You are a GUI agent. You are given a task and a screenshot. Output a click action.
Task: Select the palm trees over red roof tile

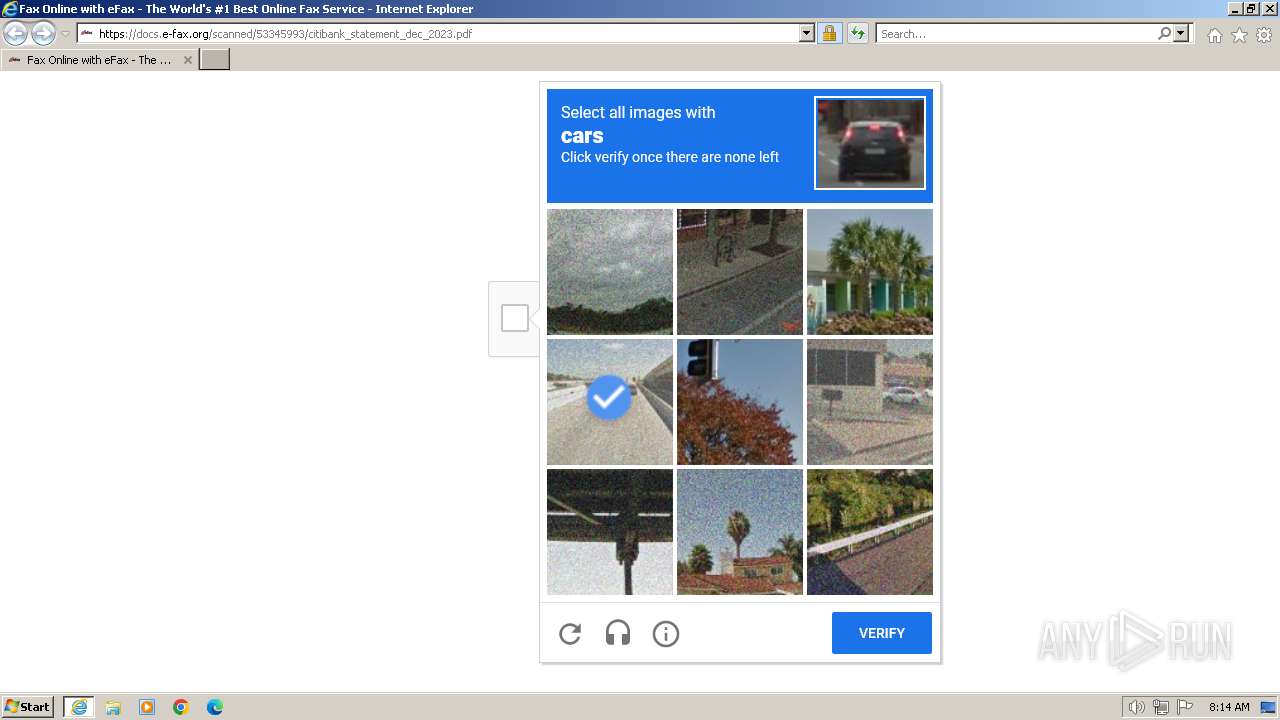pyautogui.click(x=740, y=532)
